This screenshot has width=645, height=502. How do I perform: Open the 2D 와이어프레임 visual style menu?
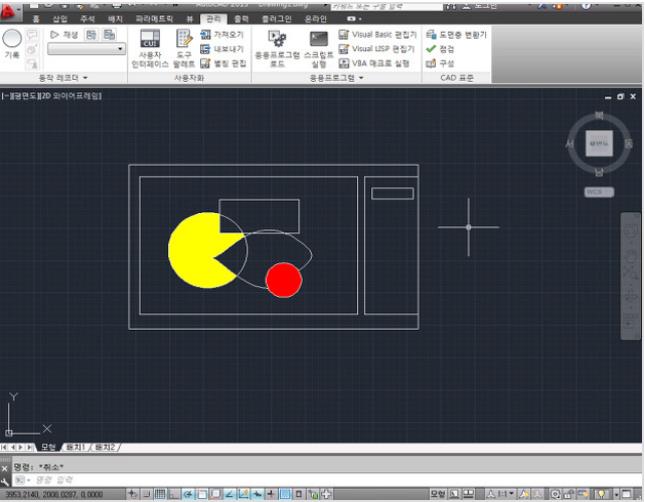coord(71,96)
